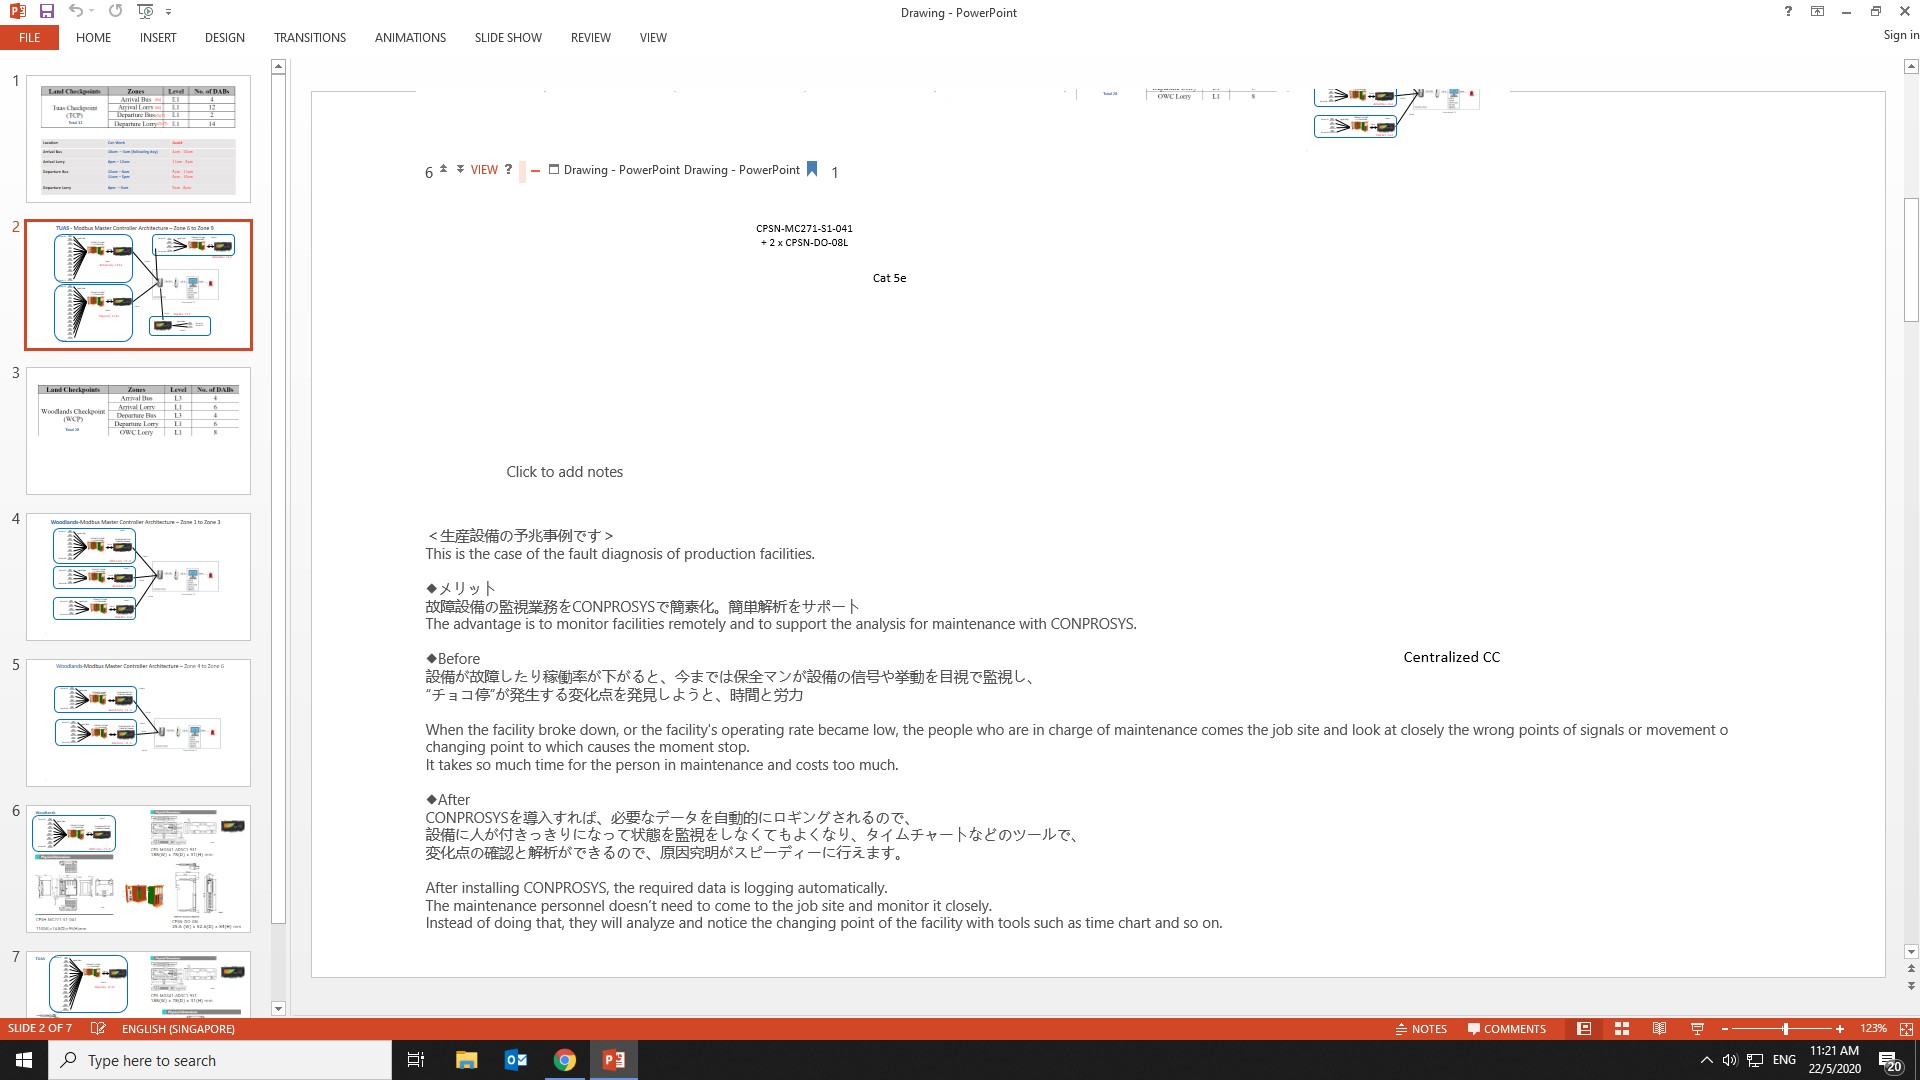Click the Animations tab in the ribbon
Screen dimensions: 1920x1080
(x=410, y=37)
